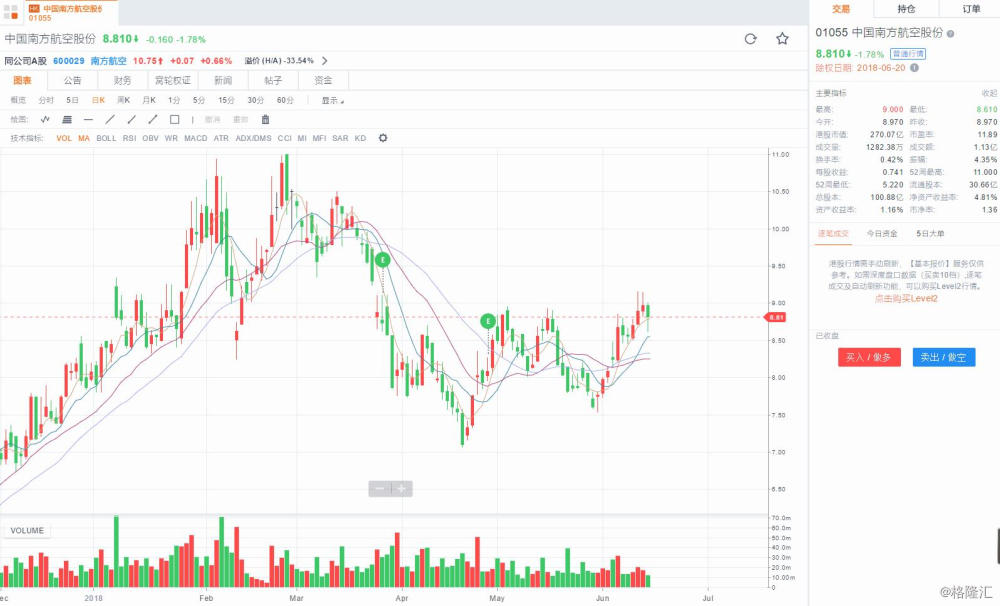Click the lower green E marker near May
Image resolution: width=1000 pixels, height=606 pixels.
coord(488,321)
